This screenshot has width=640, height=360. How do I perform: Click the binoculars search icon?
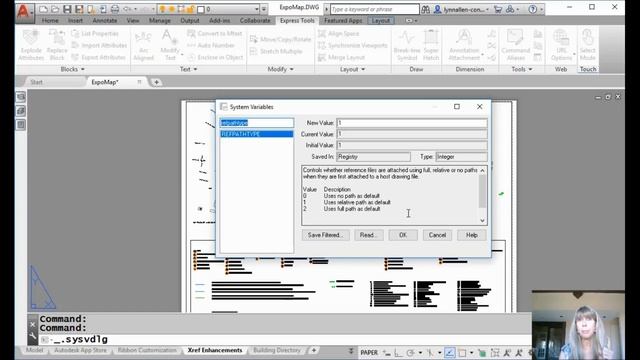point(425,9)
